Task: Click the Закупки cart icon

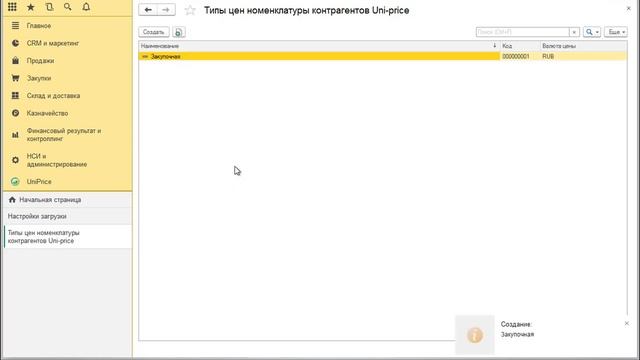Action: pos(16,78)
